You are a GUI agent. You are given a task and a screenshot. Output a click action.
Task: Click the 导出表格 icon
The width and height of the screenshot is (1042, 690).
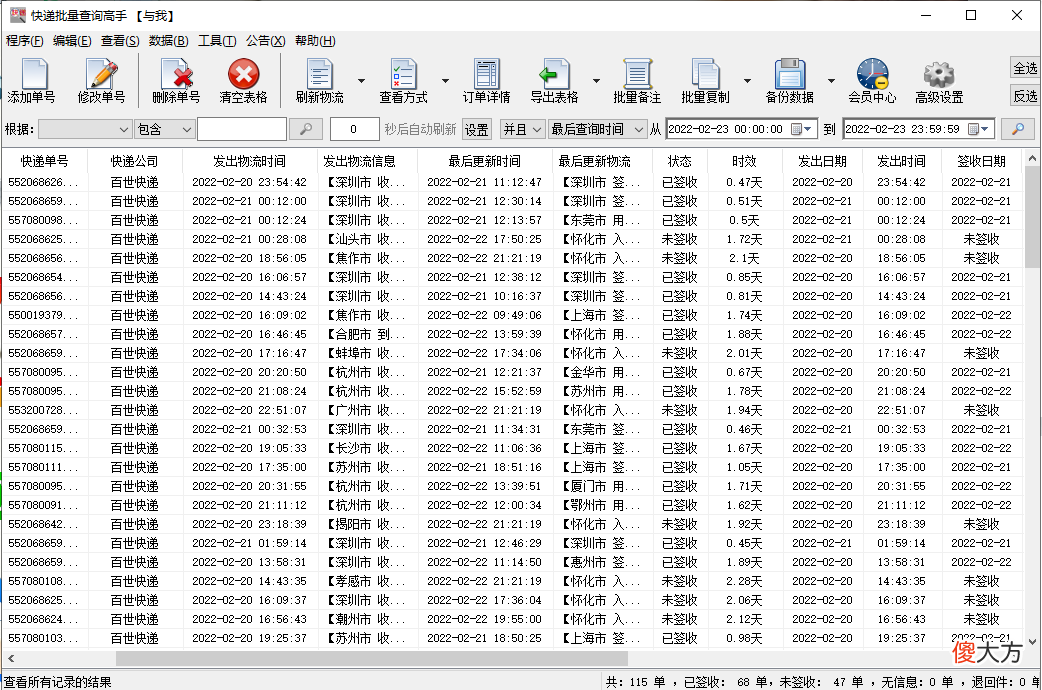pyautogui.click(x=554, y=80)
